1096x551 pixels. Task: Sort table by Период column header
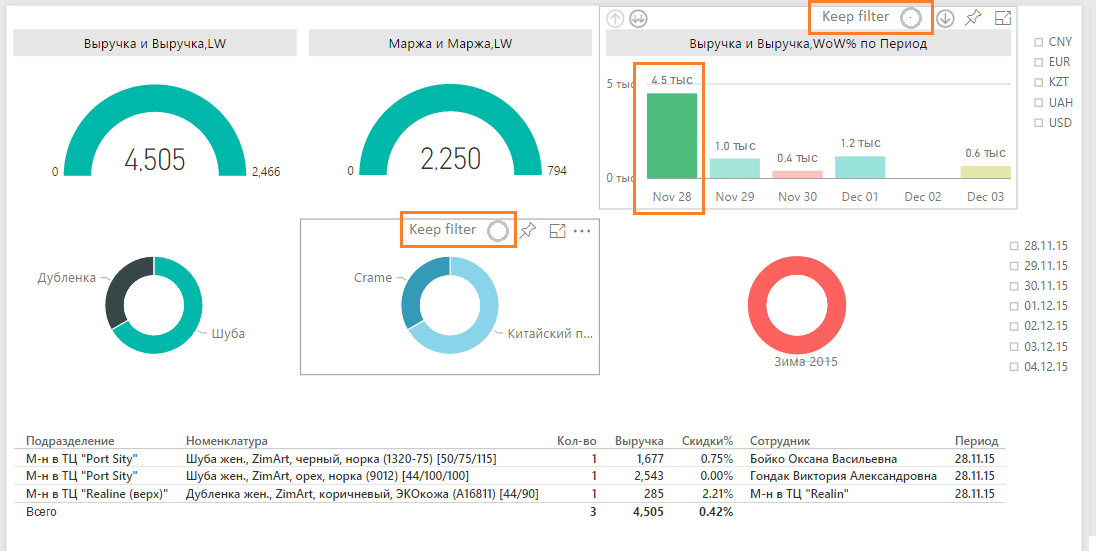click(976, 441)
